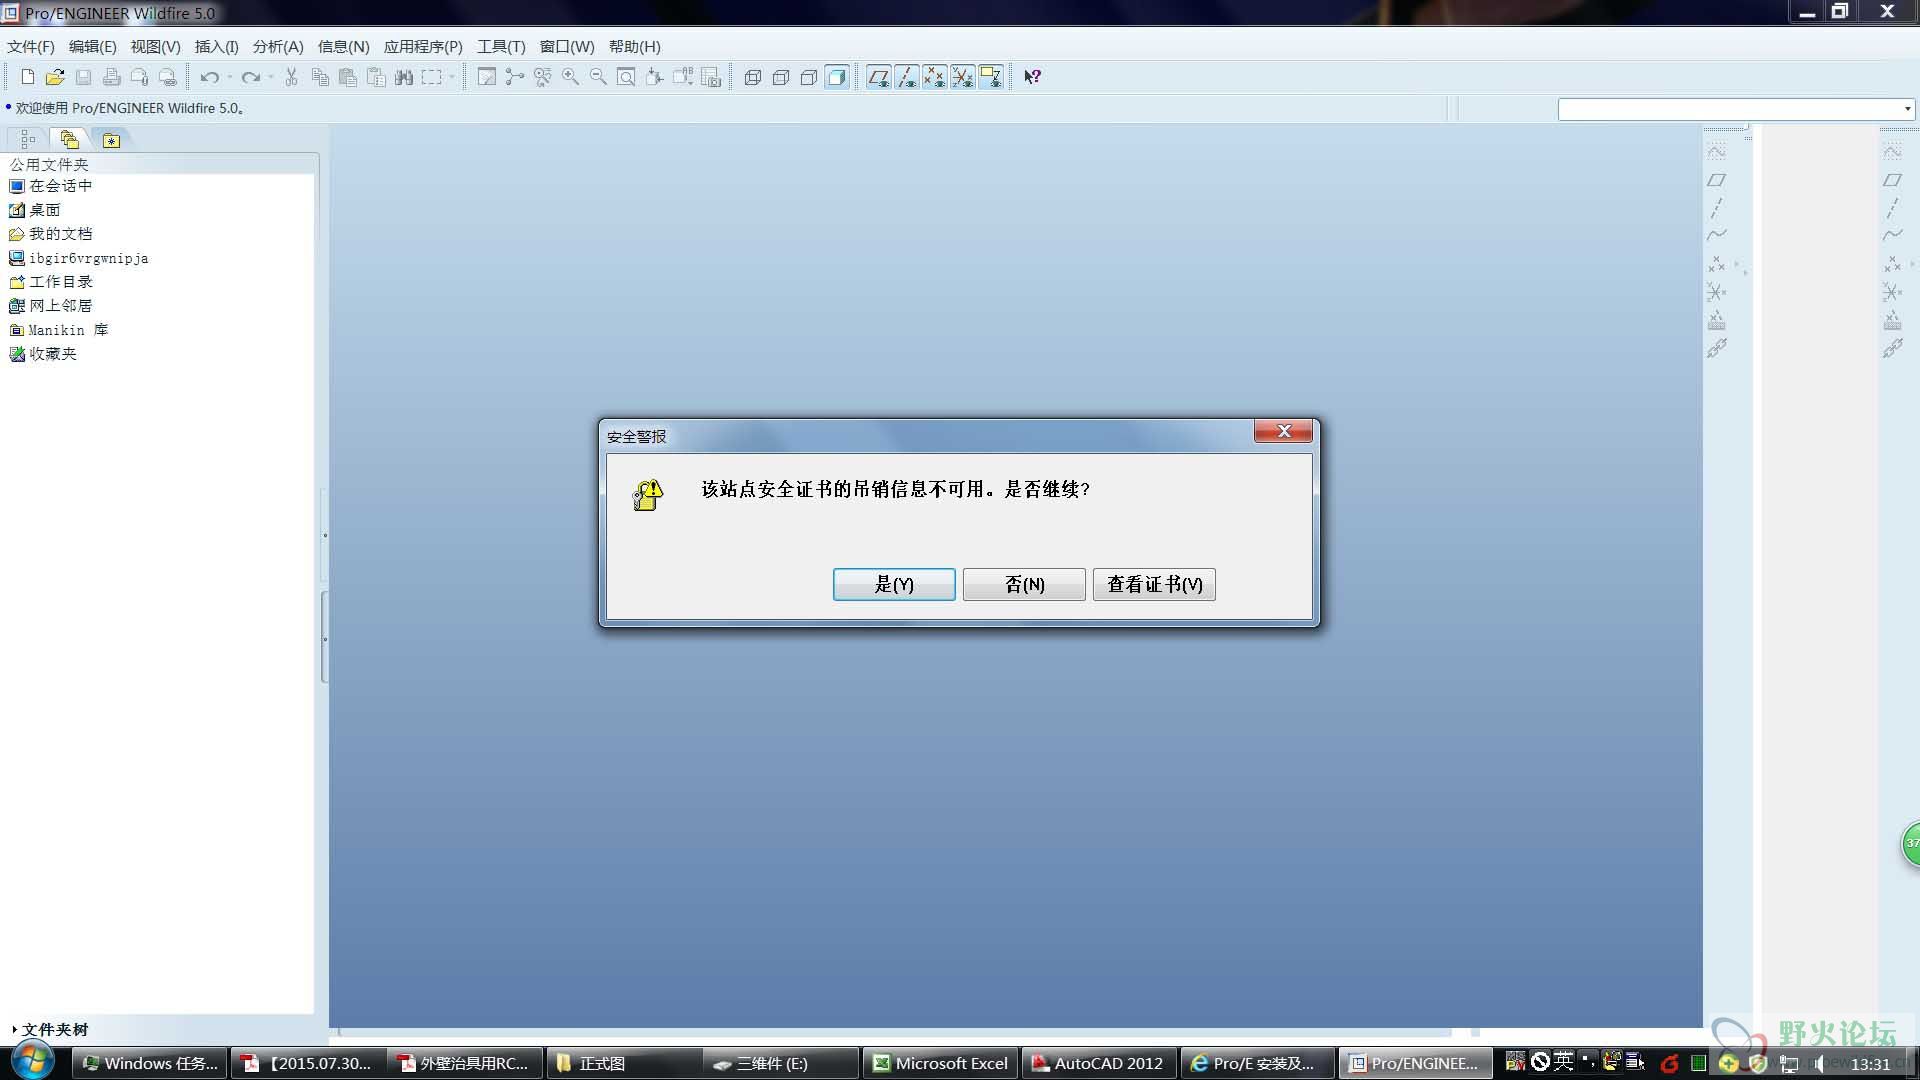The width and height of the screenshot is (1920, 1080).
Task: Select Shading display style
Action: tap(837, 77)
